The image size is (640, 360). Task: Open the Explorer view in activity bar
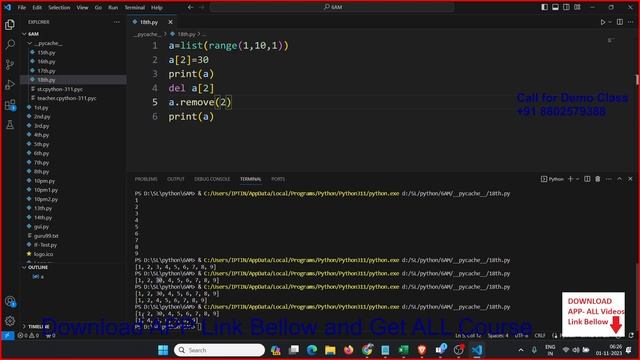(x=10, y=25)
